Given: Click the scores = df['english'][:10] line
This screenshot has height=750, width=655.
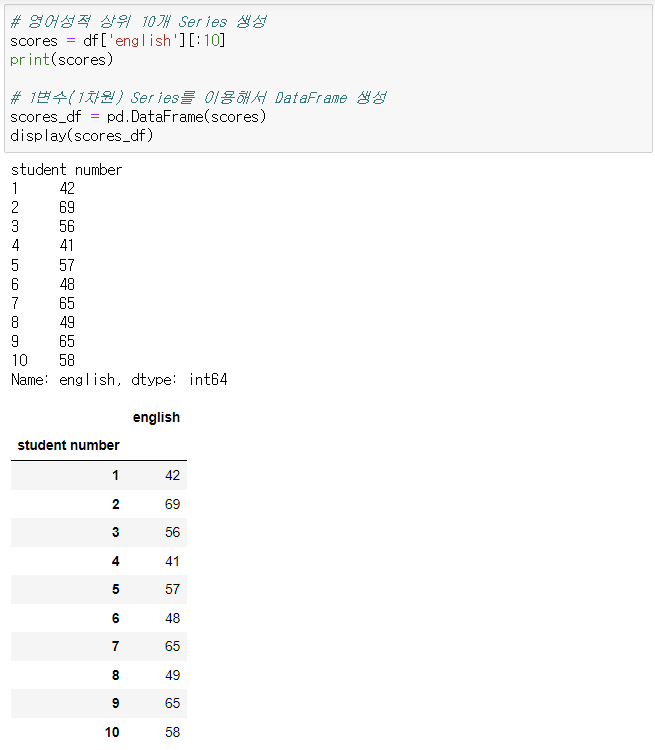Looking at the screenshot, I should (x=118, y=41).
